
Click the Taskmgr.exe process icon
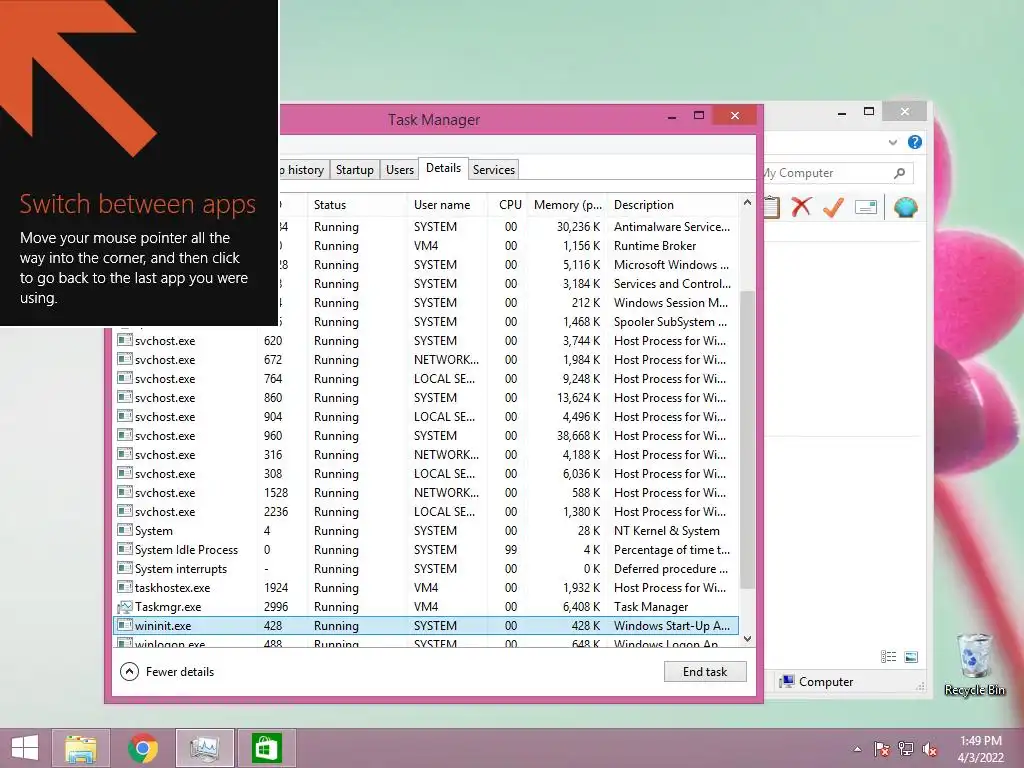click(125, 607)
